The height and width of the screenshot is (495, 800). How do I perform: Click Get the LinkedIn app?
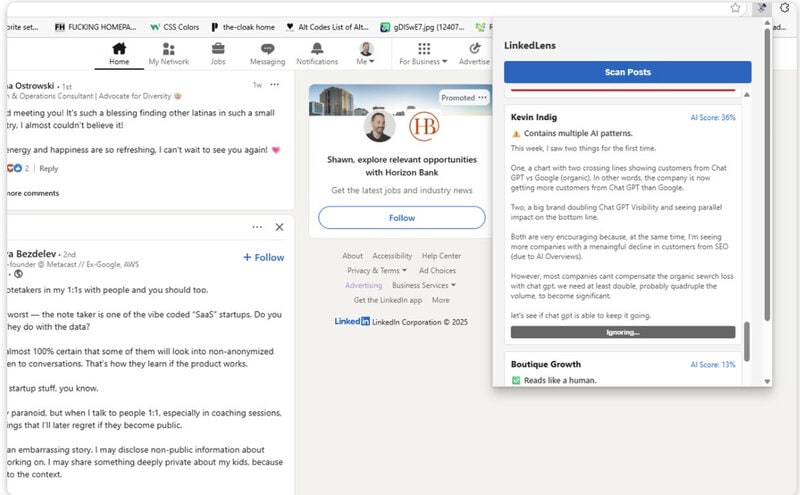coord(388,300)
